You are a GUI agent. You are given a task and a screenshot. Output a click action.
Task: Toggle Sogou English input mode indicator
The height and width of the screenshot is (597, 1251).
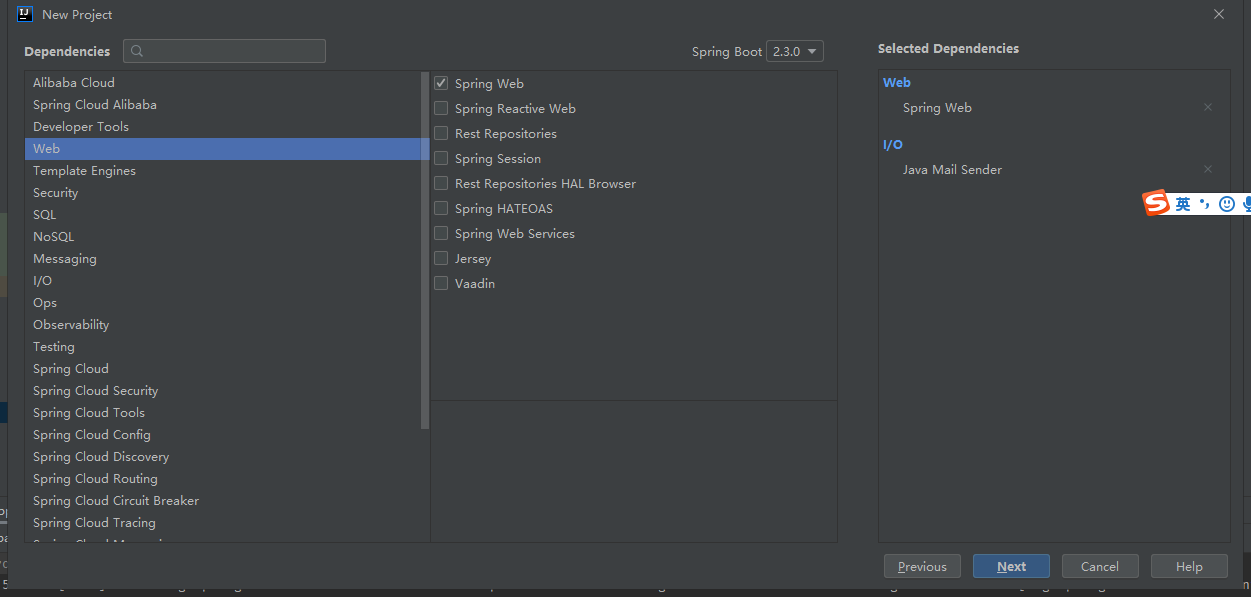click(1183, 204)
